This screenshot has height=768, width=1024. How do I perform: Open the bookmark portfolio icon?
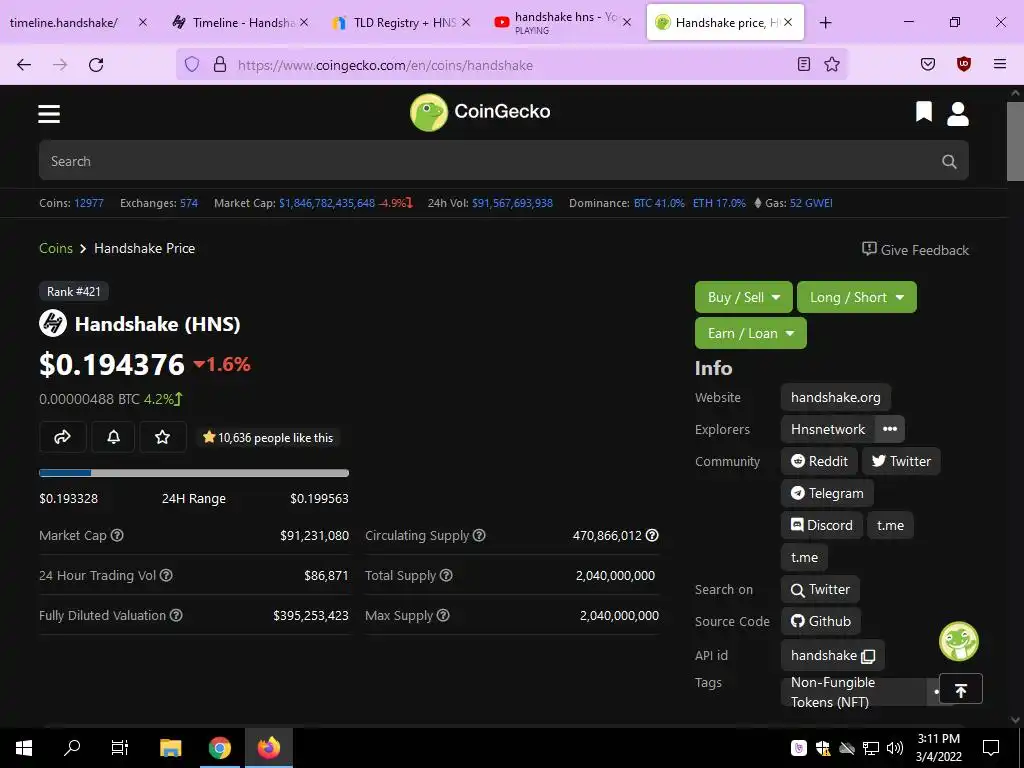pos(923,112)
